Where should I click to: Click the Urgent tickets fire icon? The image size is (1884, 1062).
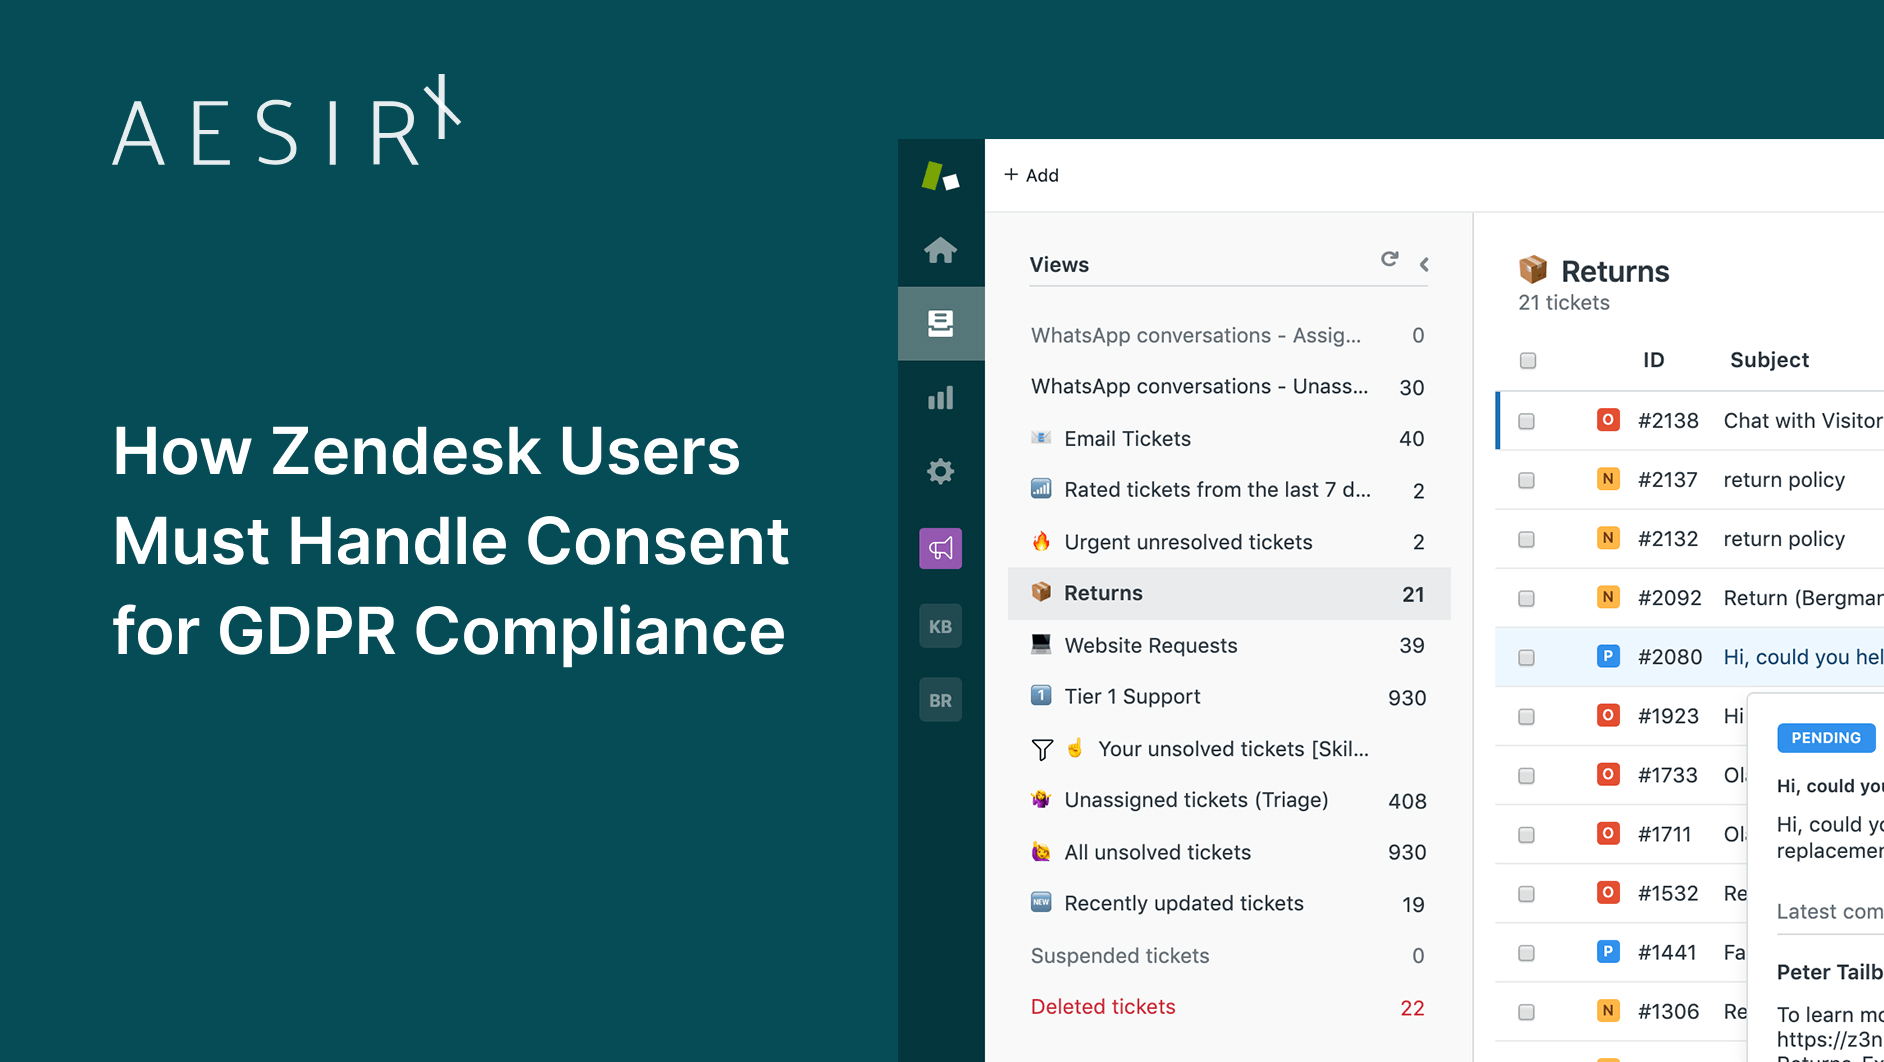click(1041, 541)
